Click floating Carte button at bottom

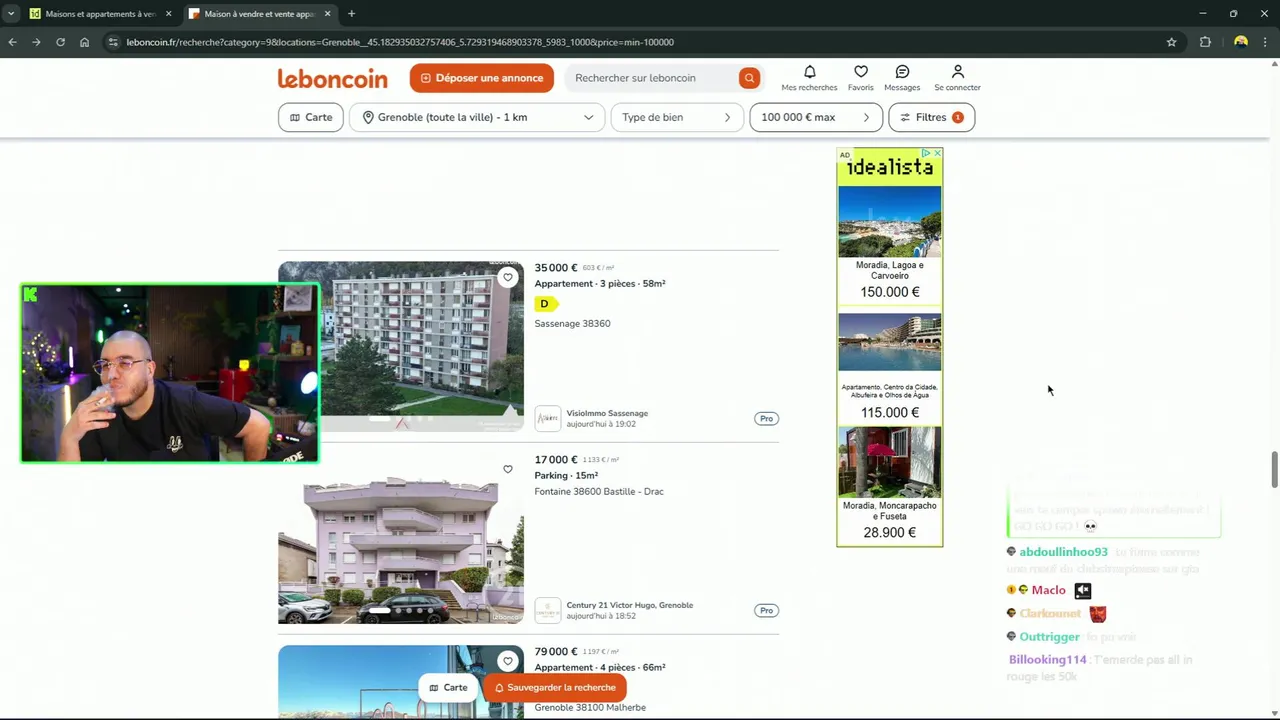[449, 687]
